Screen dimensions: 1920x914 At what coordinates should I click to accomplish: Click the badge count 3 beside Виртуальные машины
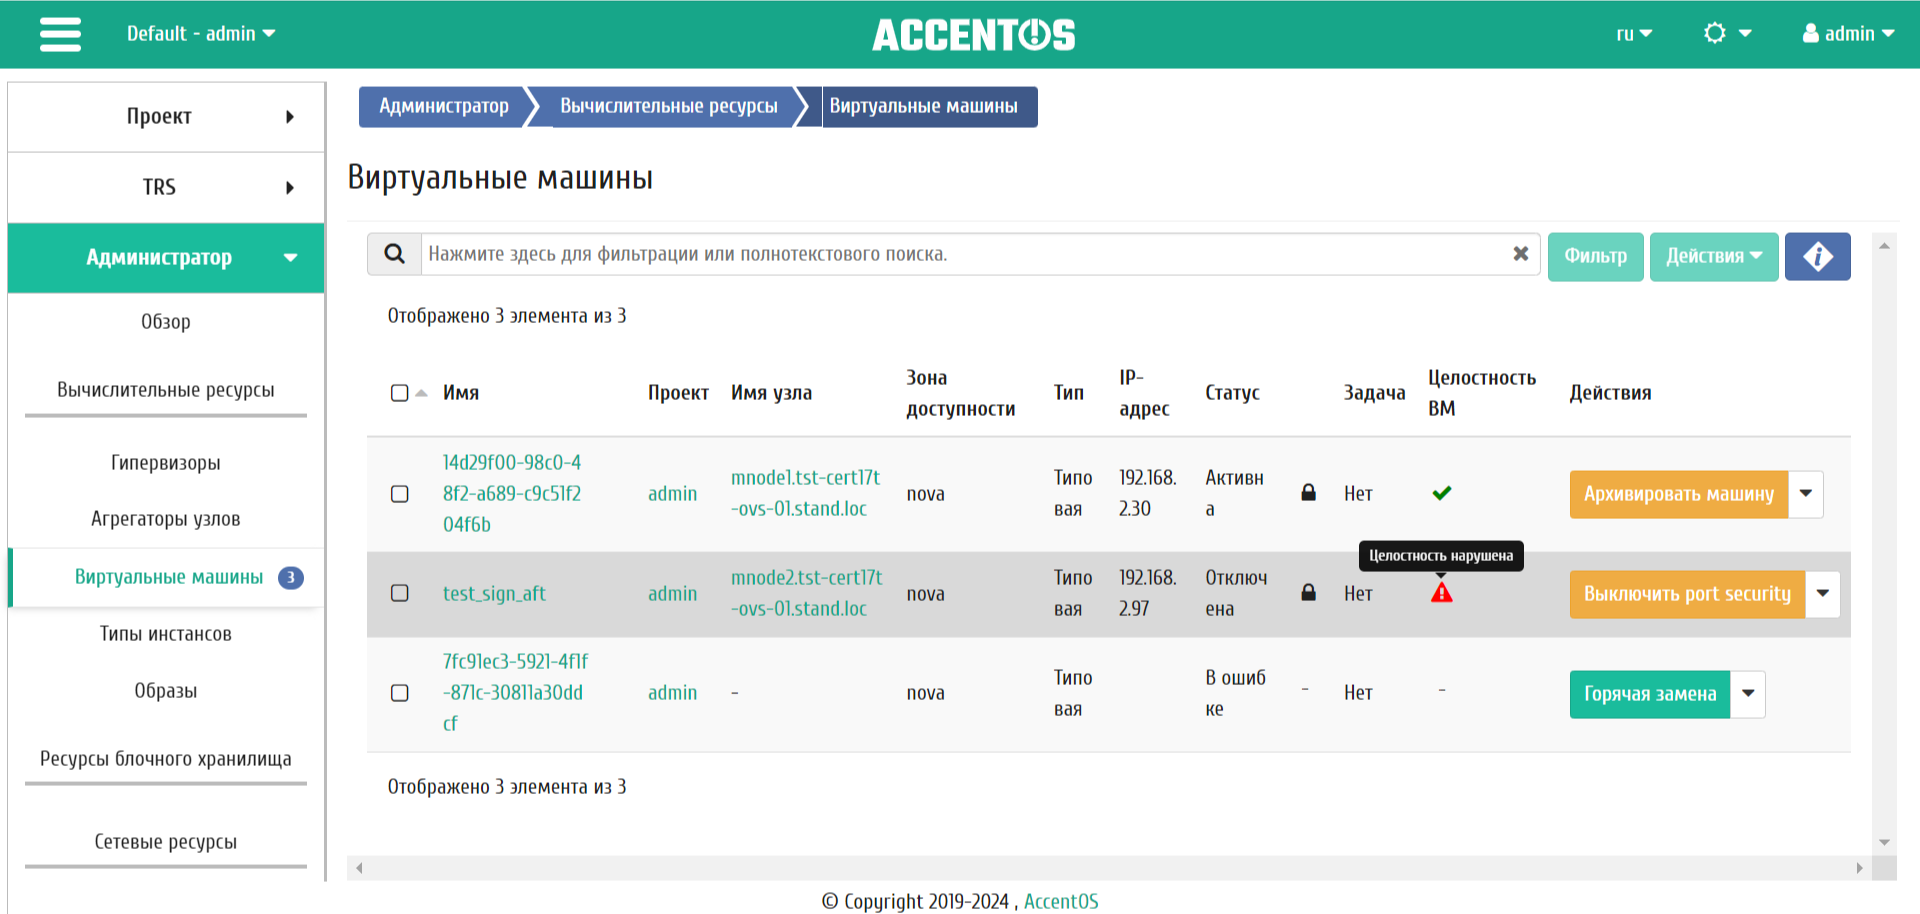pos(291,577)
